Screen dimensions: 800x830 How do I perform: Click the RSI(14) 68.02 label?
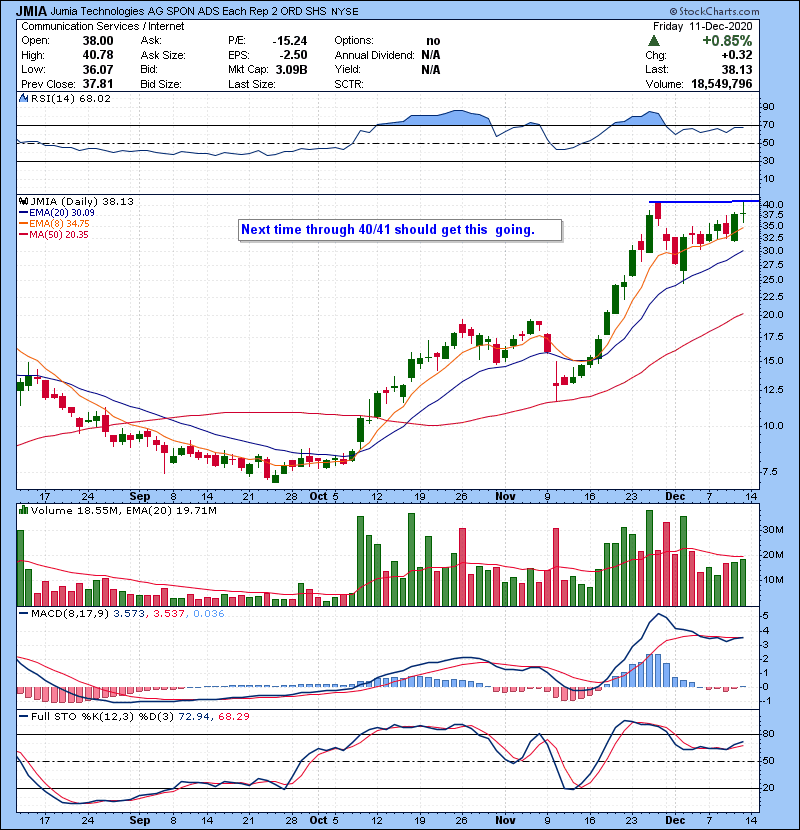pos(71,98)
